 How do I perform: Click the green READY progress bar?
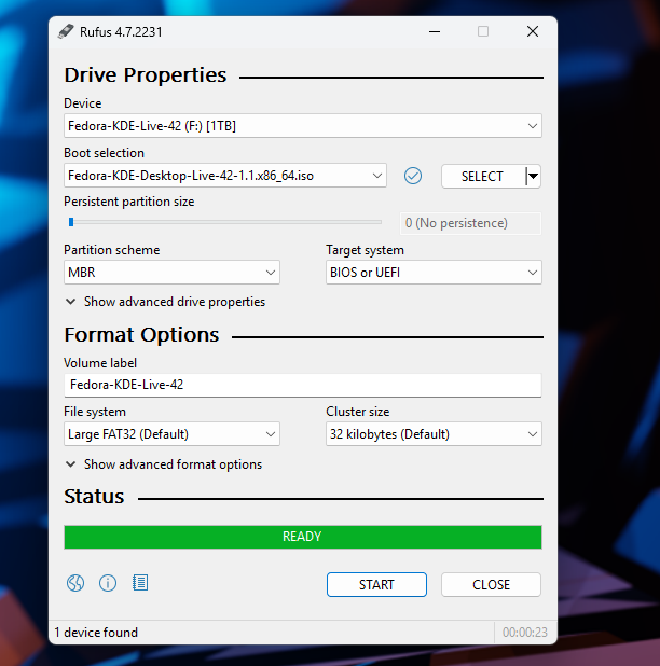(x=303, y=537)
